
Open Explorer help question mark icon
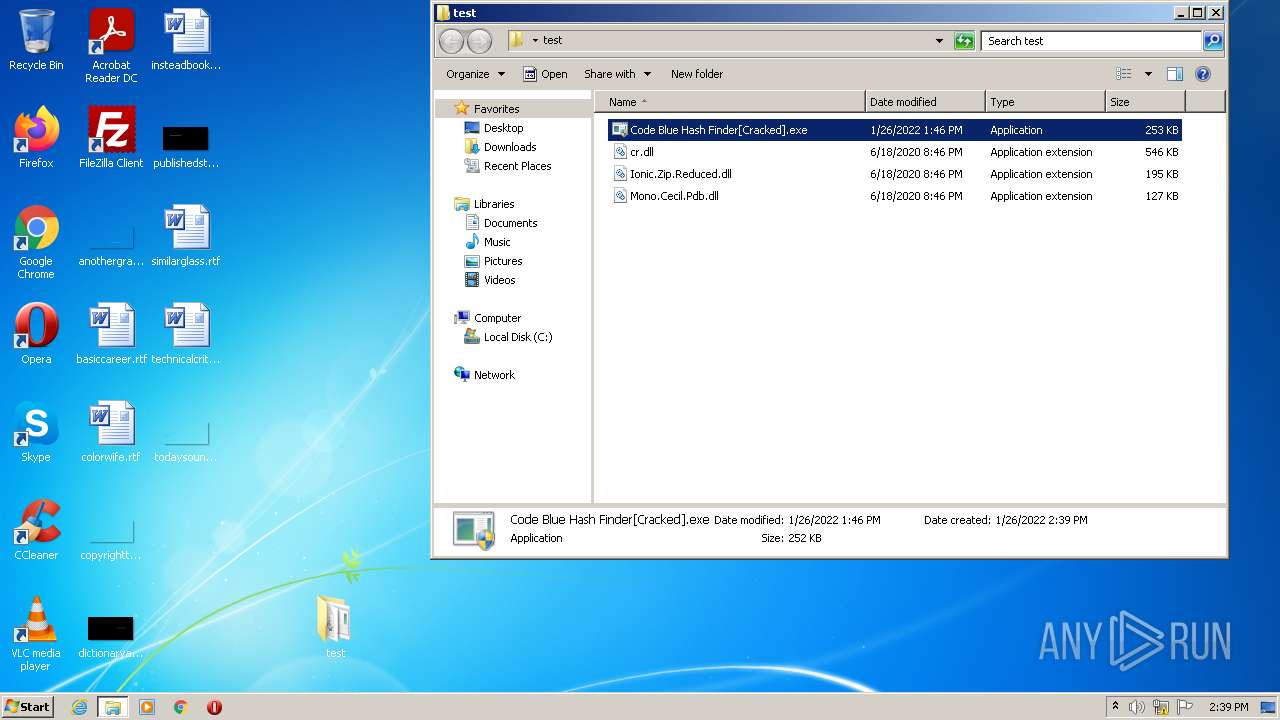pyautogui.click(x=1203, y=74)
